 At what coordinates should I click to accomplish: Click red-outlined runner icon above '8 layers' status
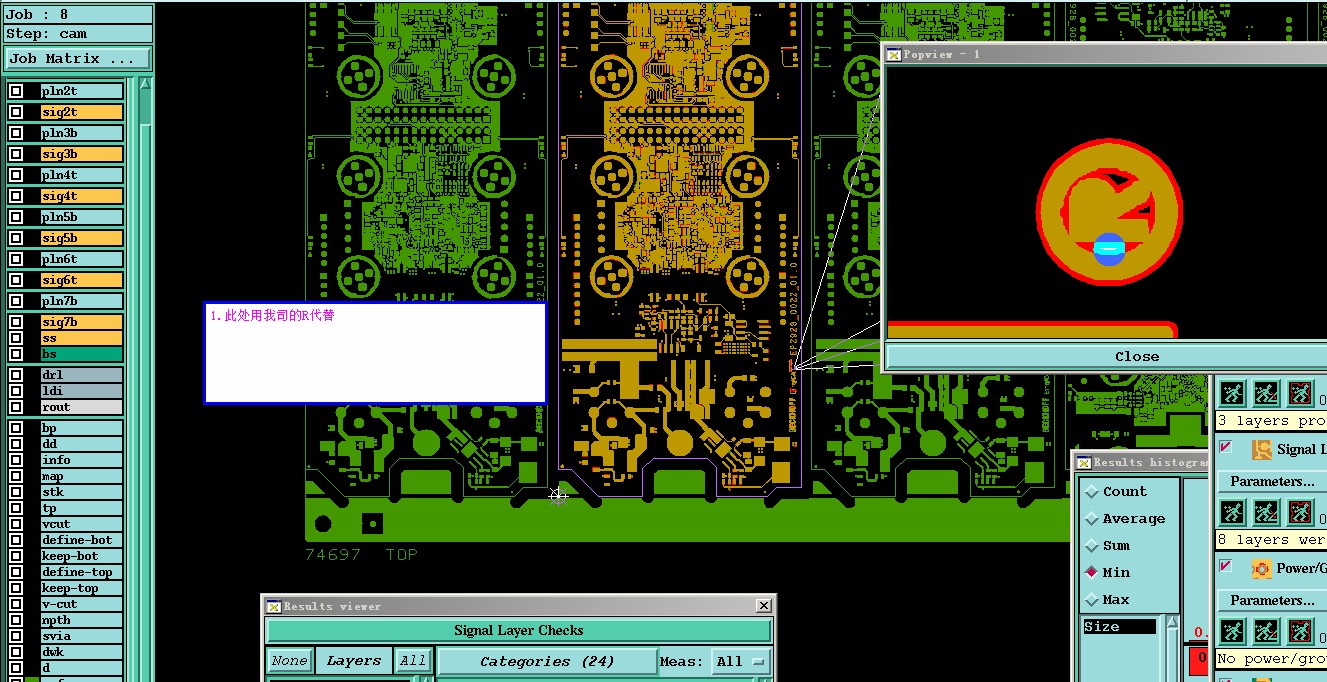1299,514
